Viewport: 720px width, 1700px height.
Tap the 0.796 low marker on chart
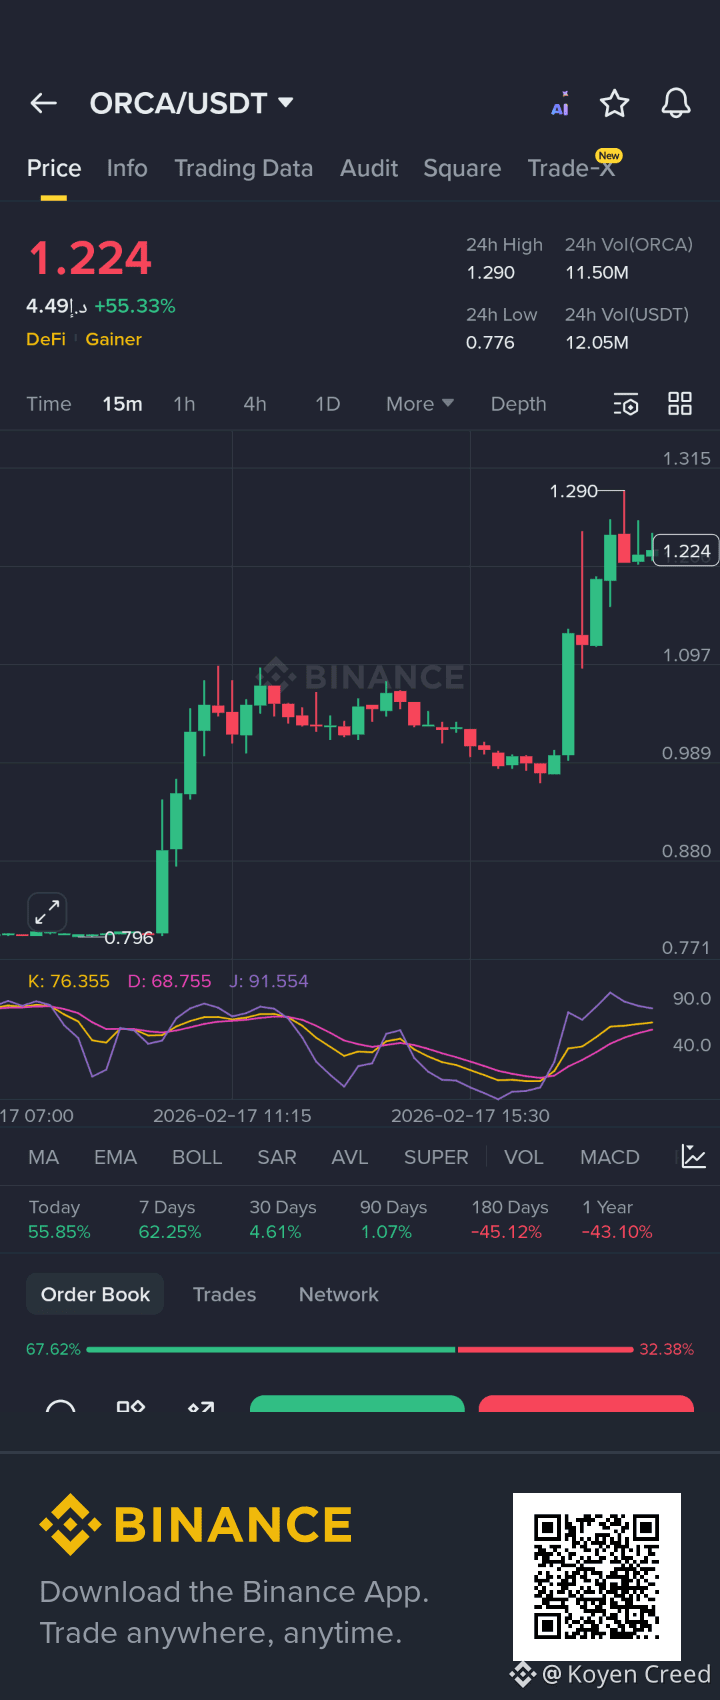pyautogui.click(x=129, y=938)
